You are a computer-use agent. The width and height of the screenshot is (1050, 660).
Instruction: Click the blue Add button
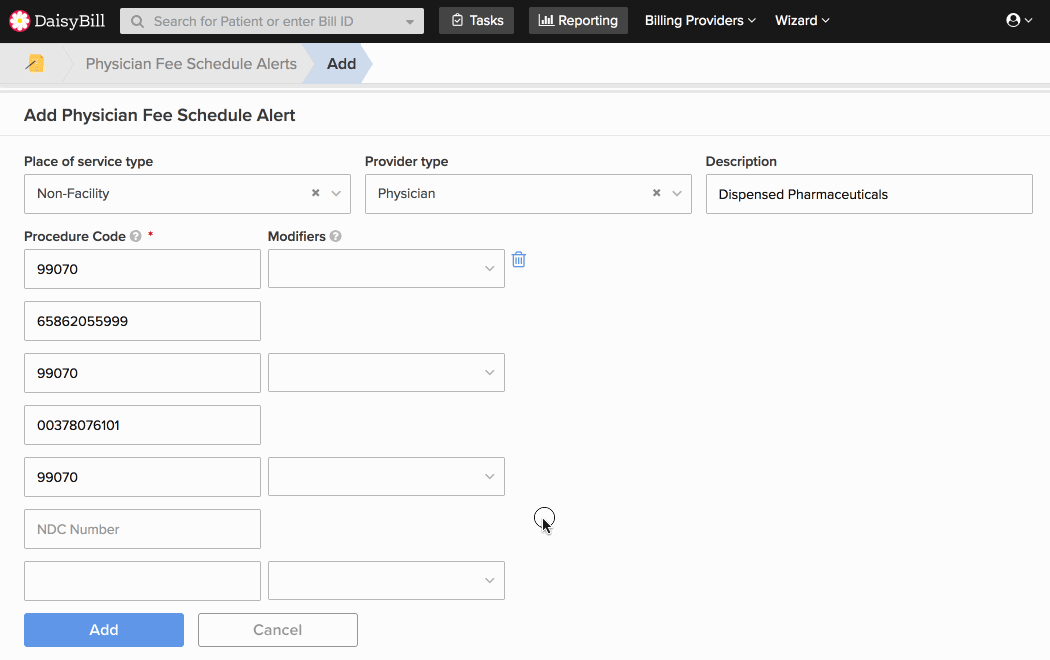tap(104, 630)
